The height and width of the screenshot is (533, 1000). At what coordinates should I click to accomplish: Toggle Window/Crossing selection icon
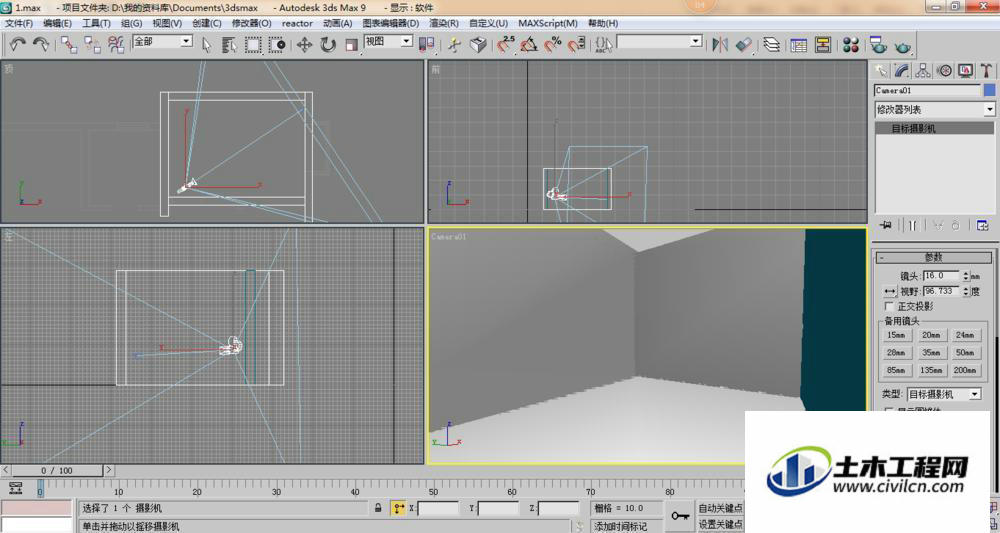277,45
